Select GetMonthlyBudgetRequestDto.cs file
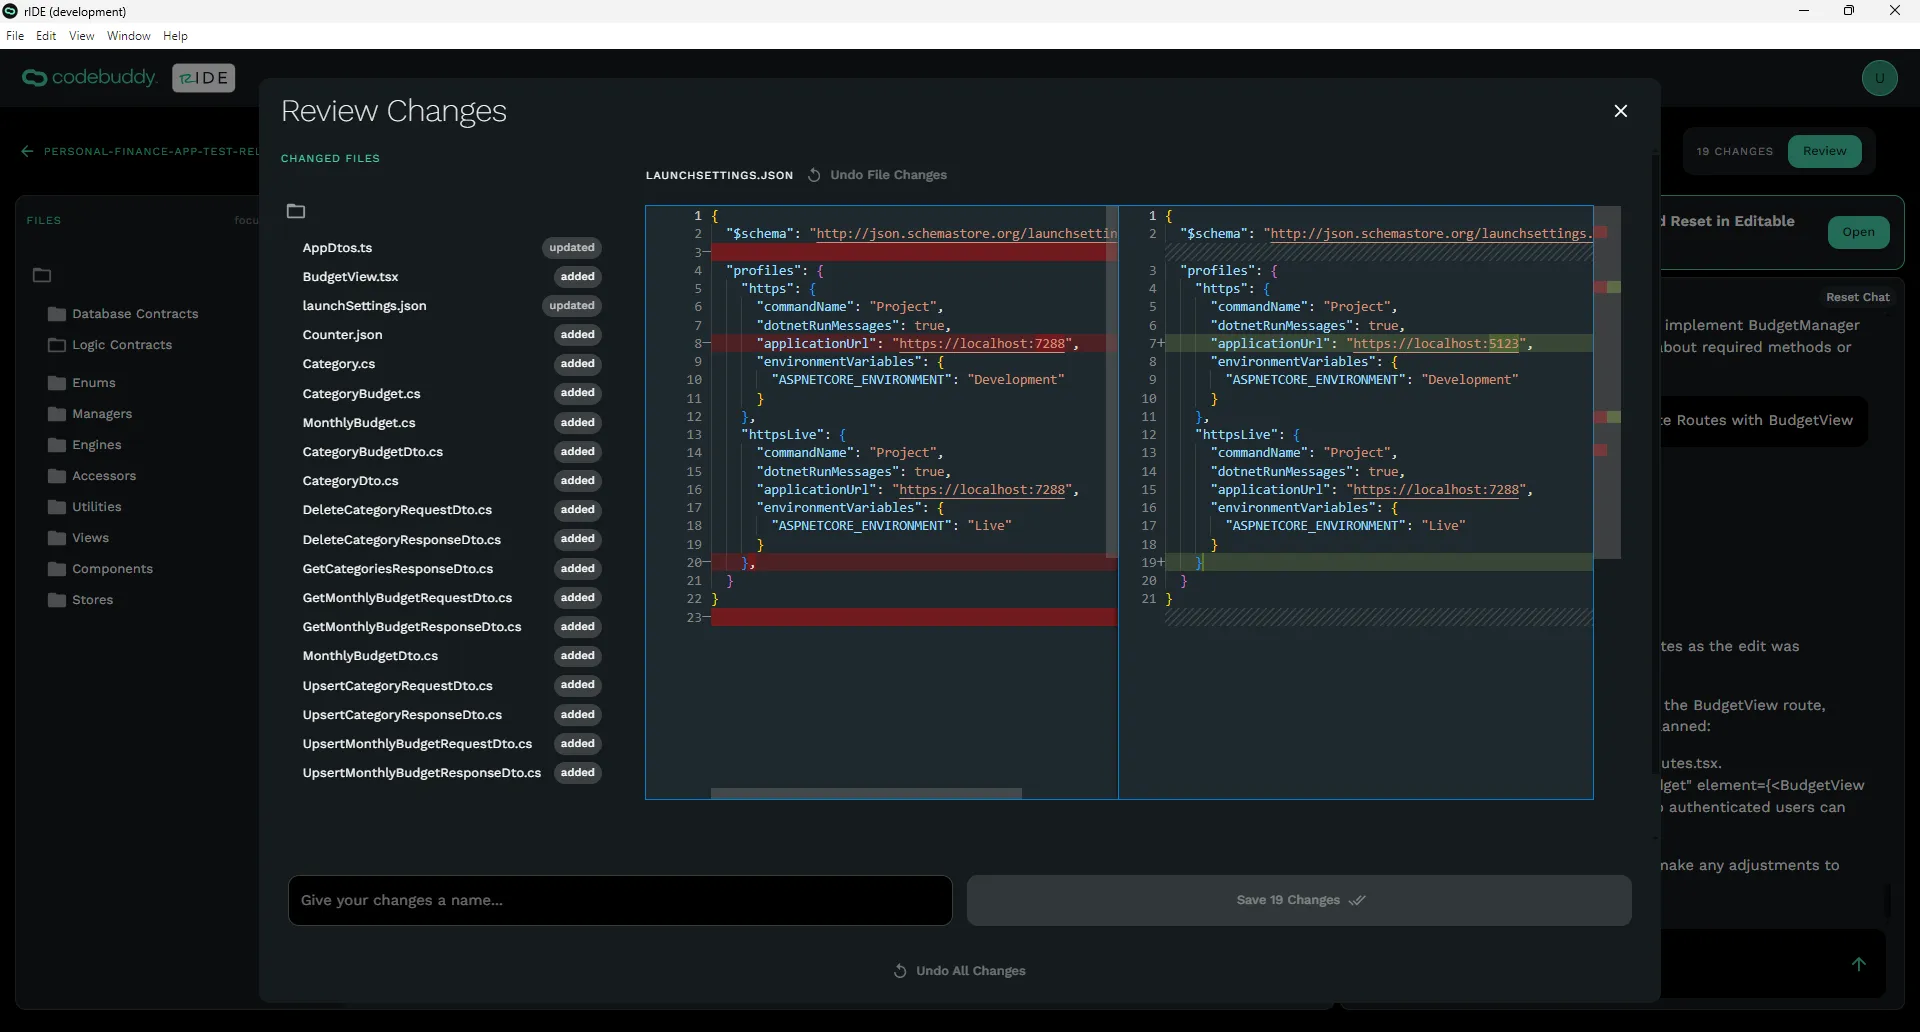 coord(407,598)
